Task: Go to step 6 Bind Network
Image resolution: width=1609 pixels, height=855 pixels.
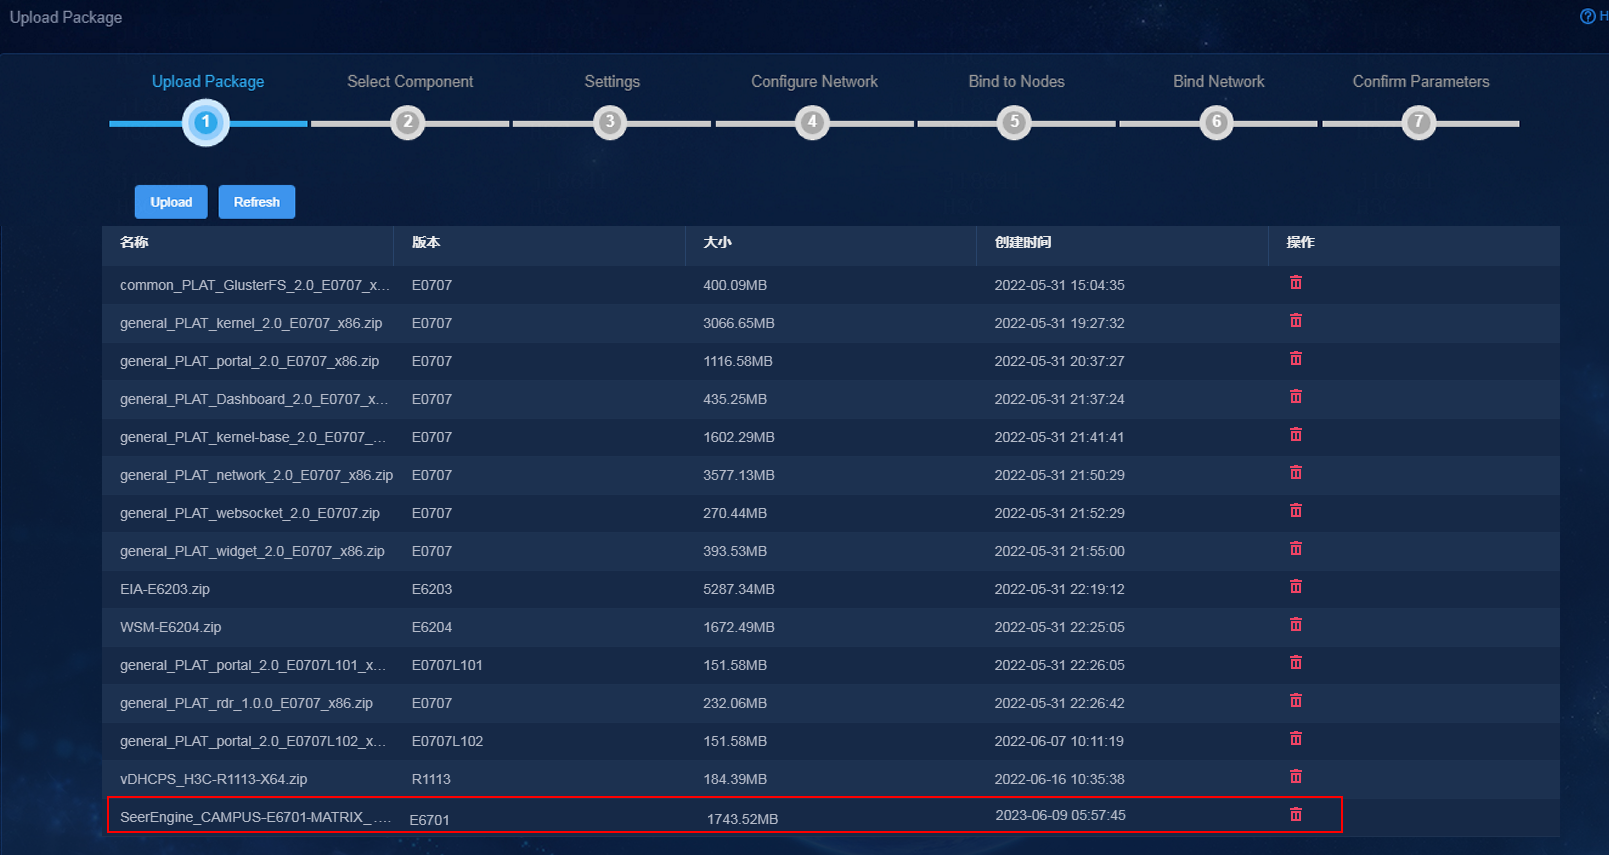Action: click(x=1218, y=82)
